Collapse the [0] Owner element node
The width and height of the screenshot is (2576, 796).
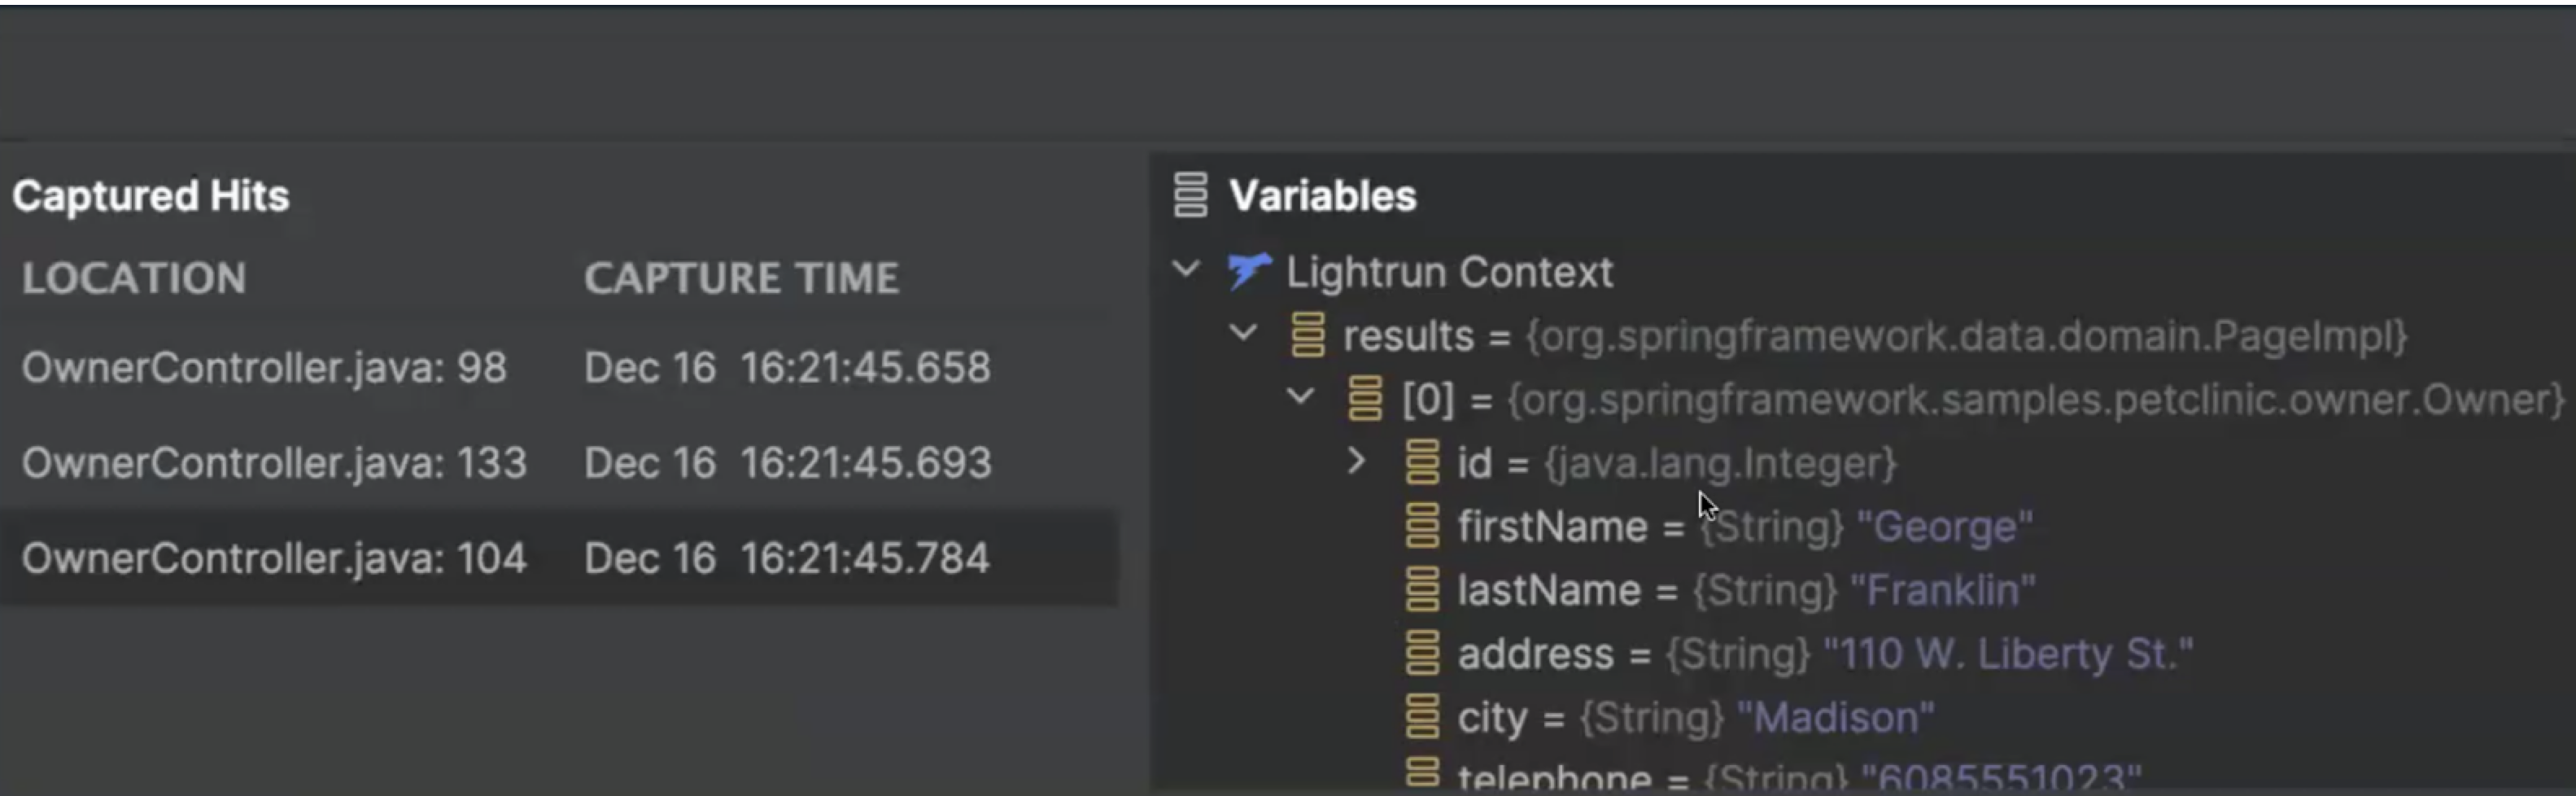tap(1300, 397)
